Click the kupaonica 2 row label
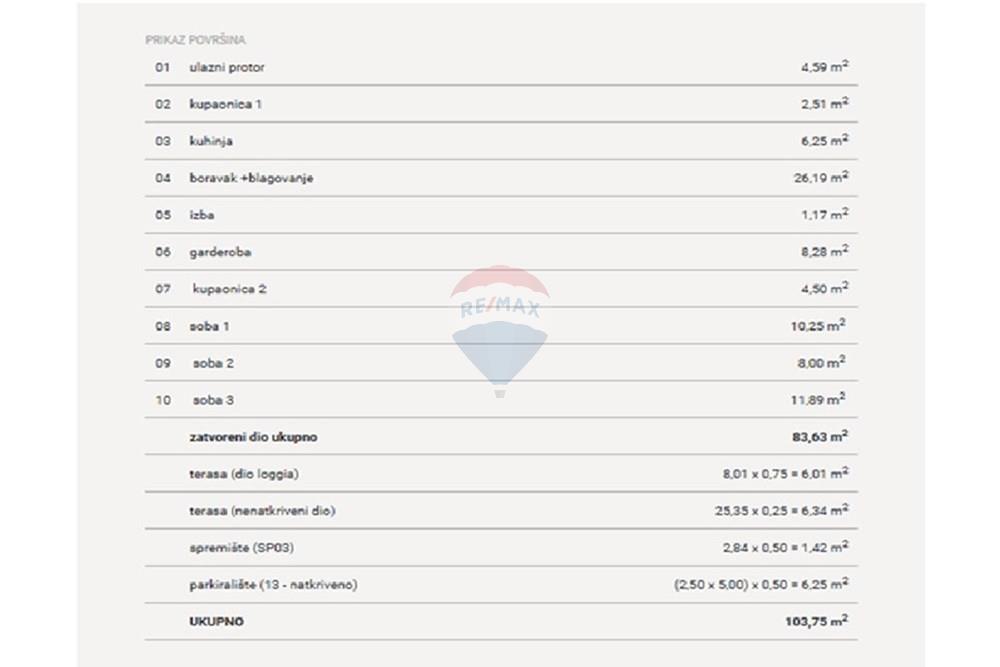Viewport: 1000px width, 667px height. (x=230, y=289)
